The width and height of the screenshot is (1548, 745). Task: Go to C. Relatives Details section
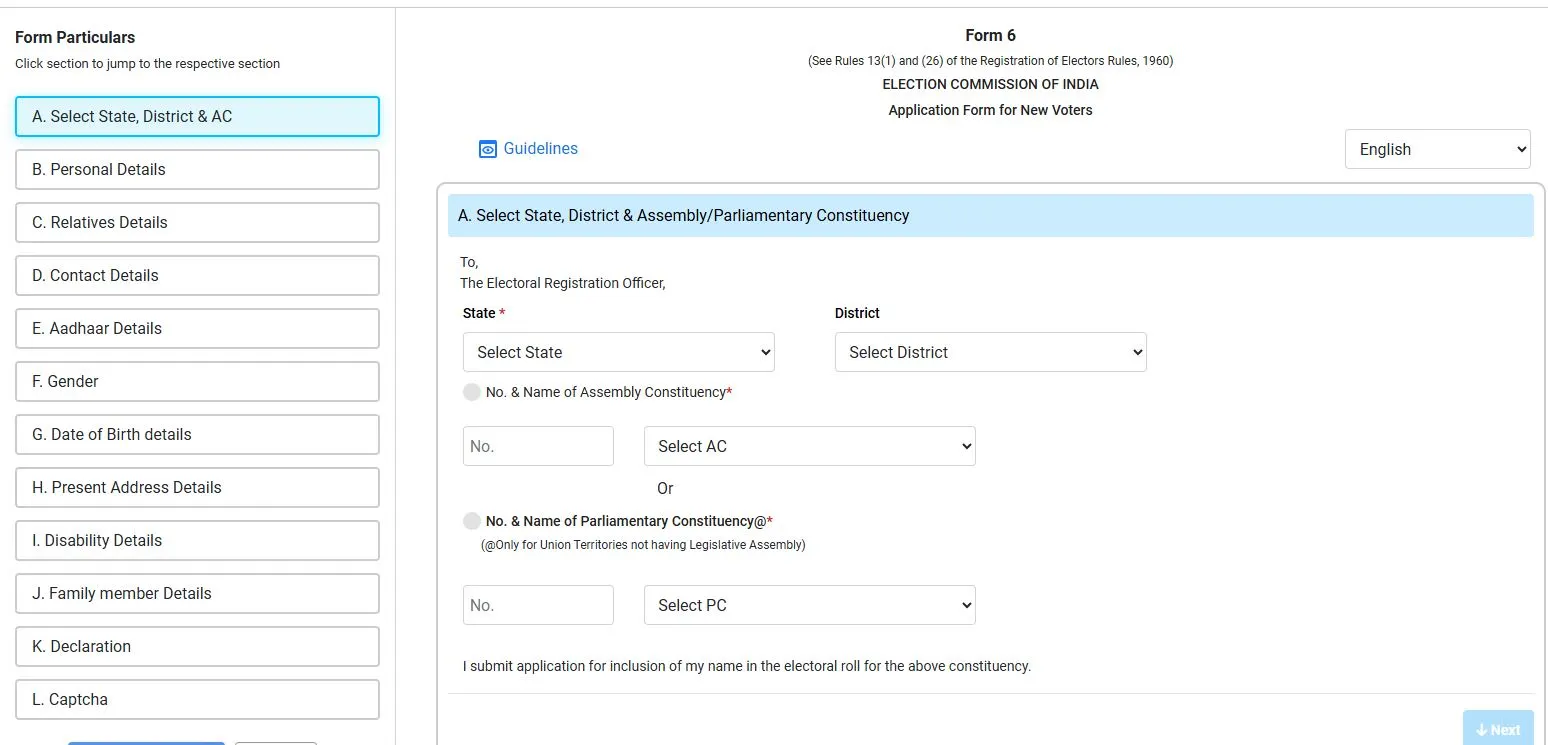197,222
